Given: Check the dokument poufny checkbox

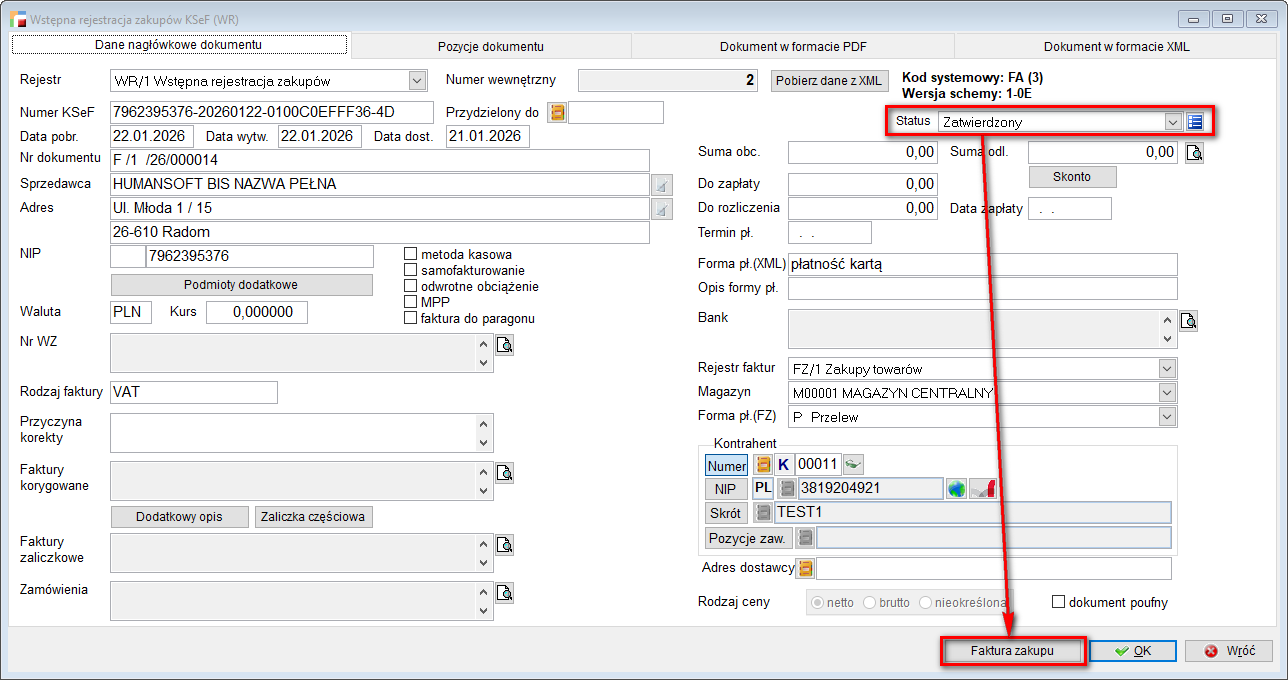Looking at the screenshot, I should tap(1058, 603).
